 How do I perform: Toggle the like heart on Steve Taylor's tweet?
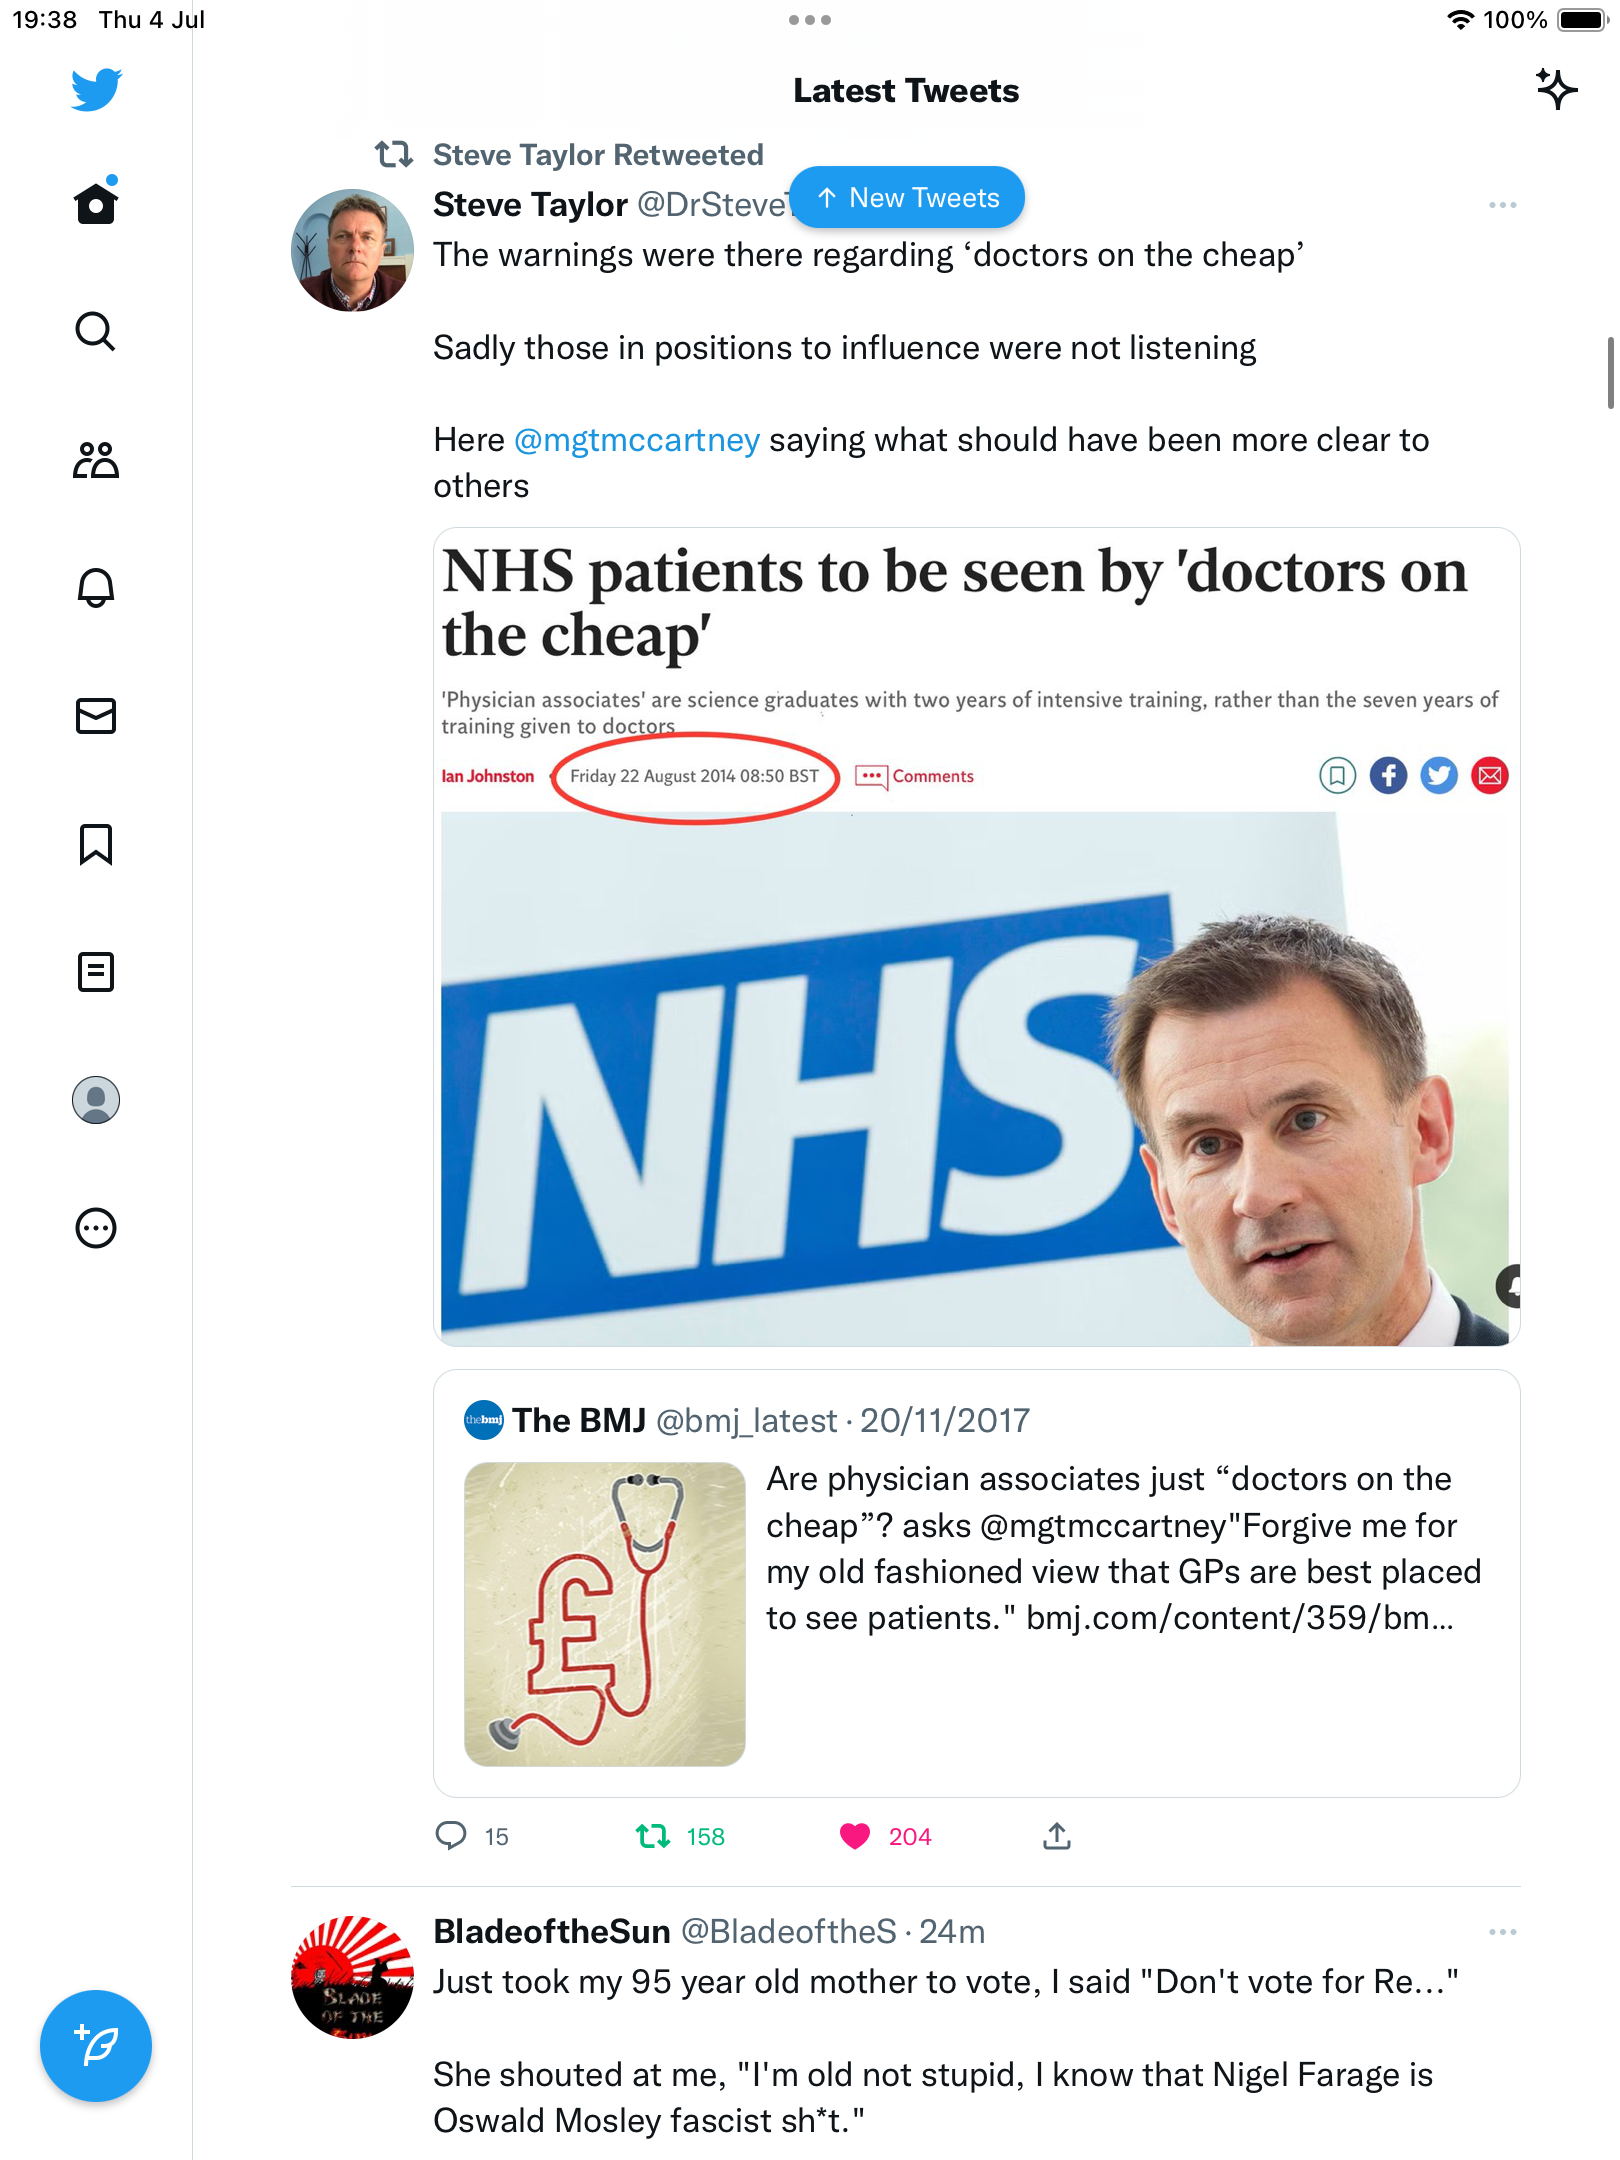point(855,1836)
